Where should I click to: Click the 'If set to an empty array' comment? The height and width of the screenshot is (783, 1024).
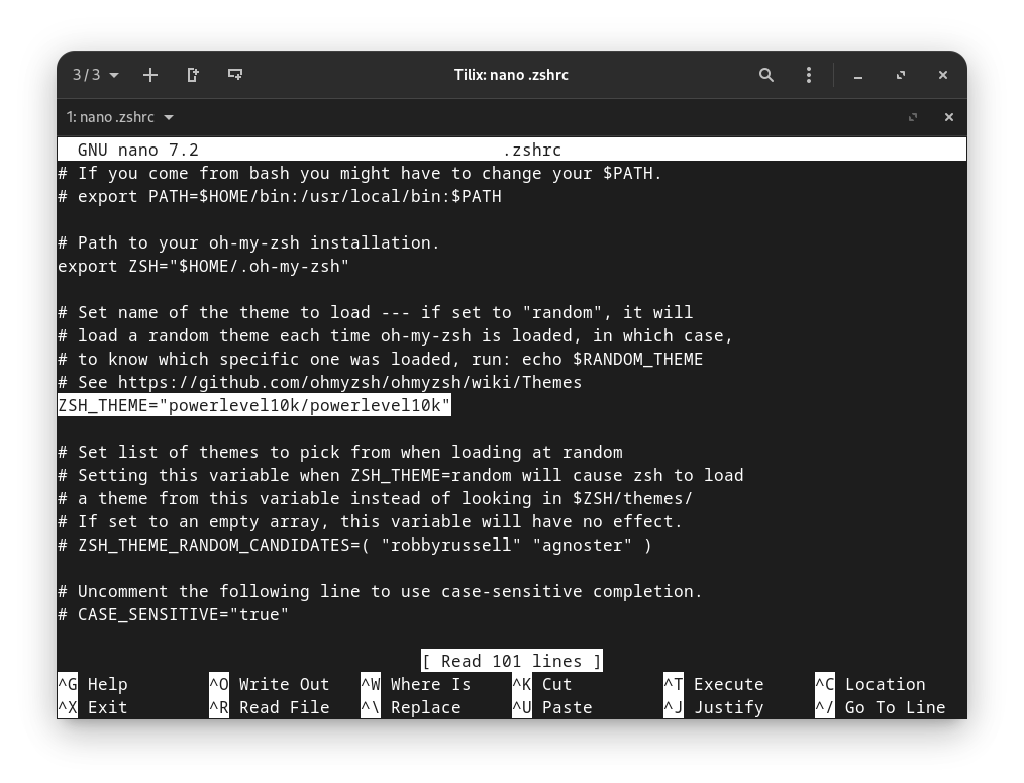[370, 522]
